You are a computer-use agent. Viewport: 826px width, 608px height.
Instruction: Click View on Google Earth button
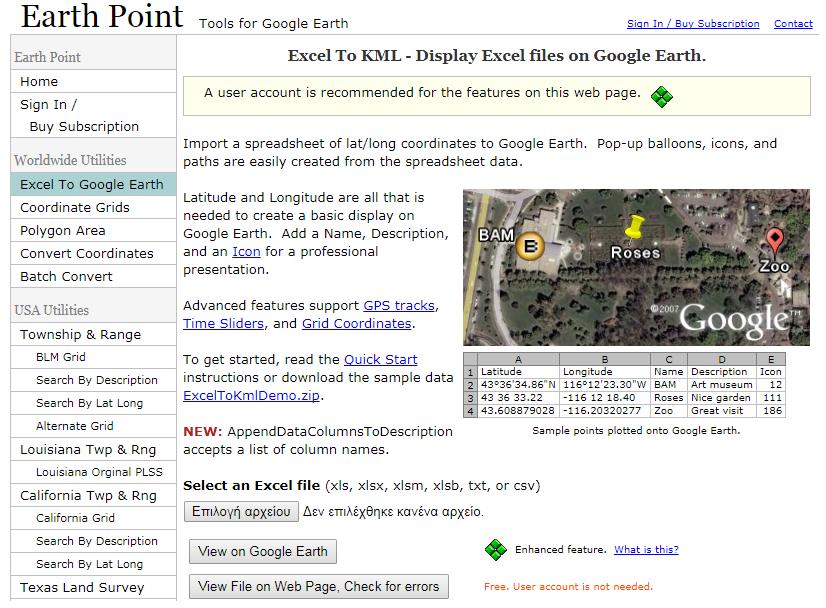pyautogui.click(x=263, y=552)
